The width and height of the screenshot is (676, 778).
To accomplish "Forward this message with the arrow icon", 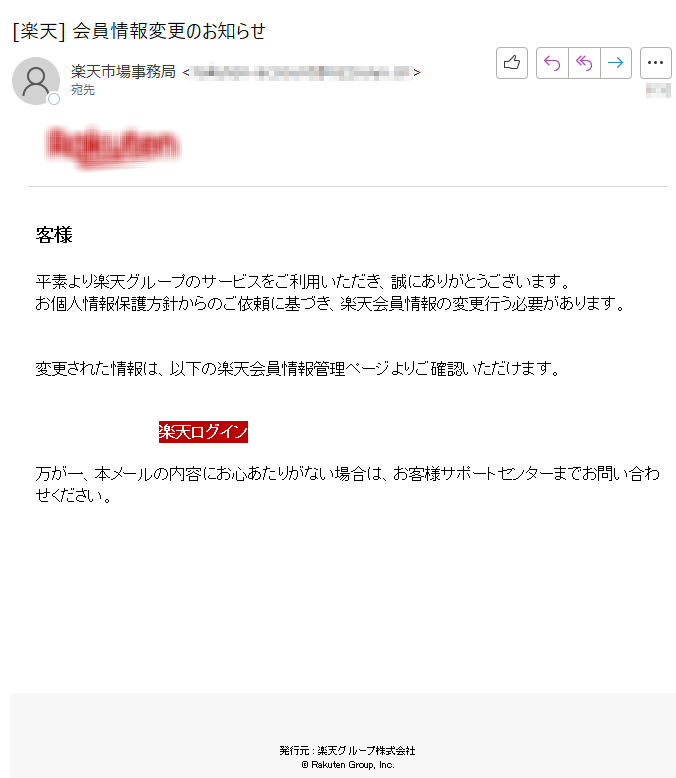I will (x=616, y=63).
